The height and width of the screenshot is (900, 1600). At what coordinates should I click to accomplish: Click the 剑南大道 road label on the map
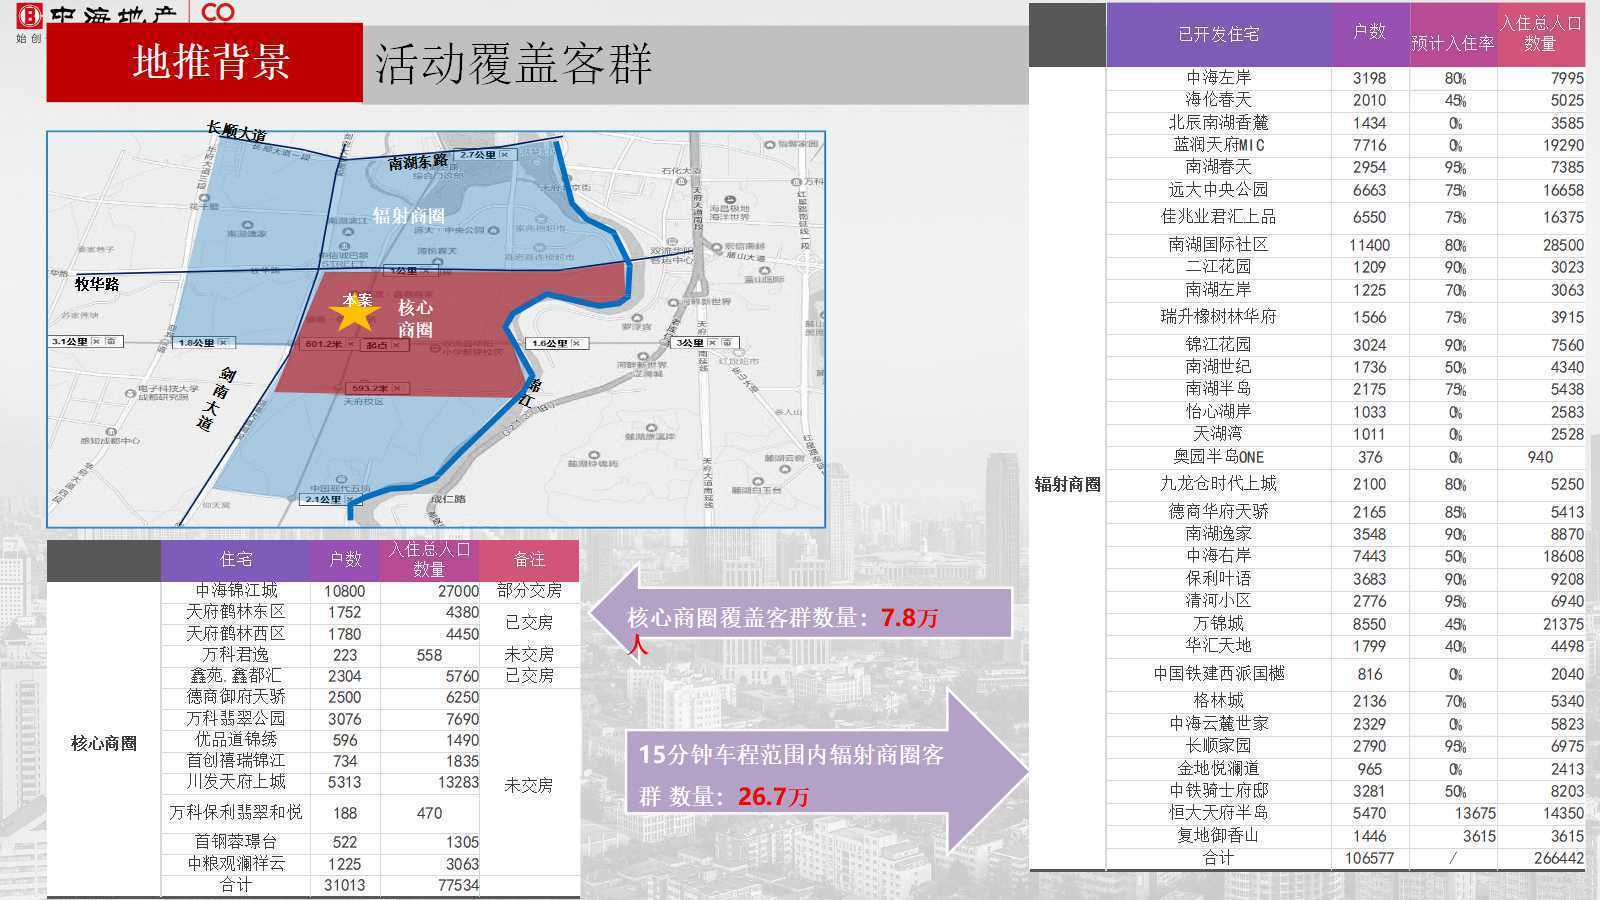point(217,399)
